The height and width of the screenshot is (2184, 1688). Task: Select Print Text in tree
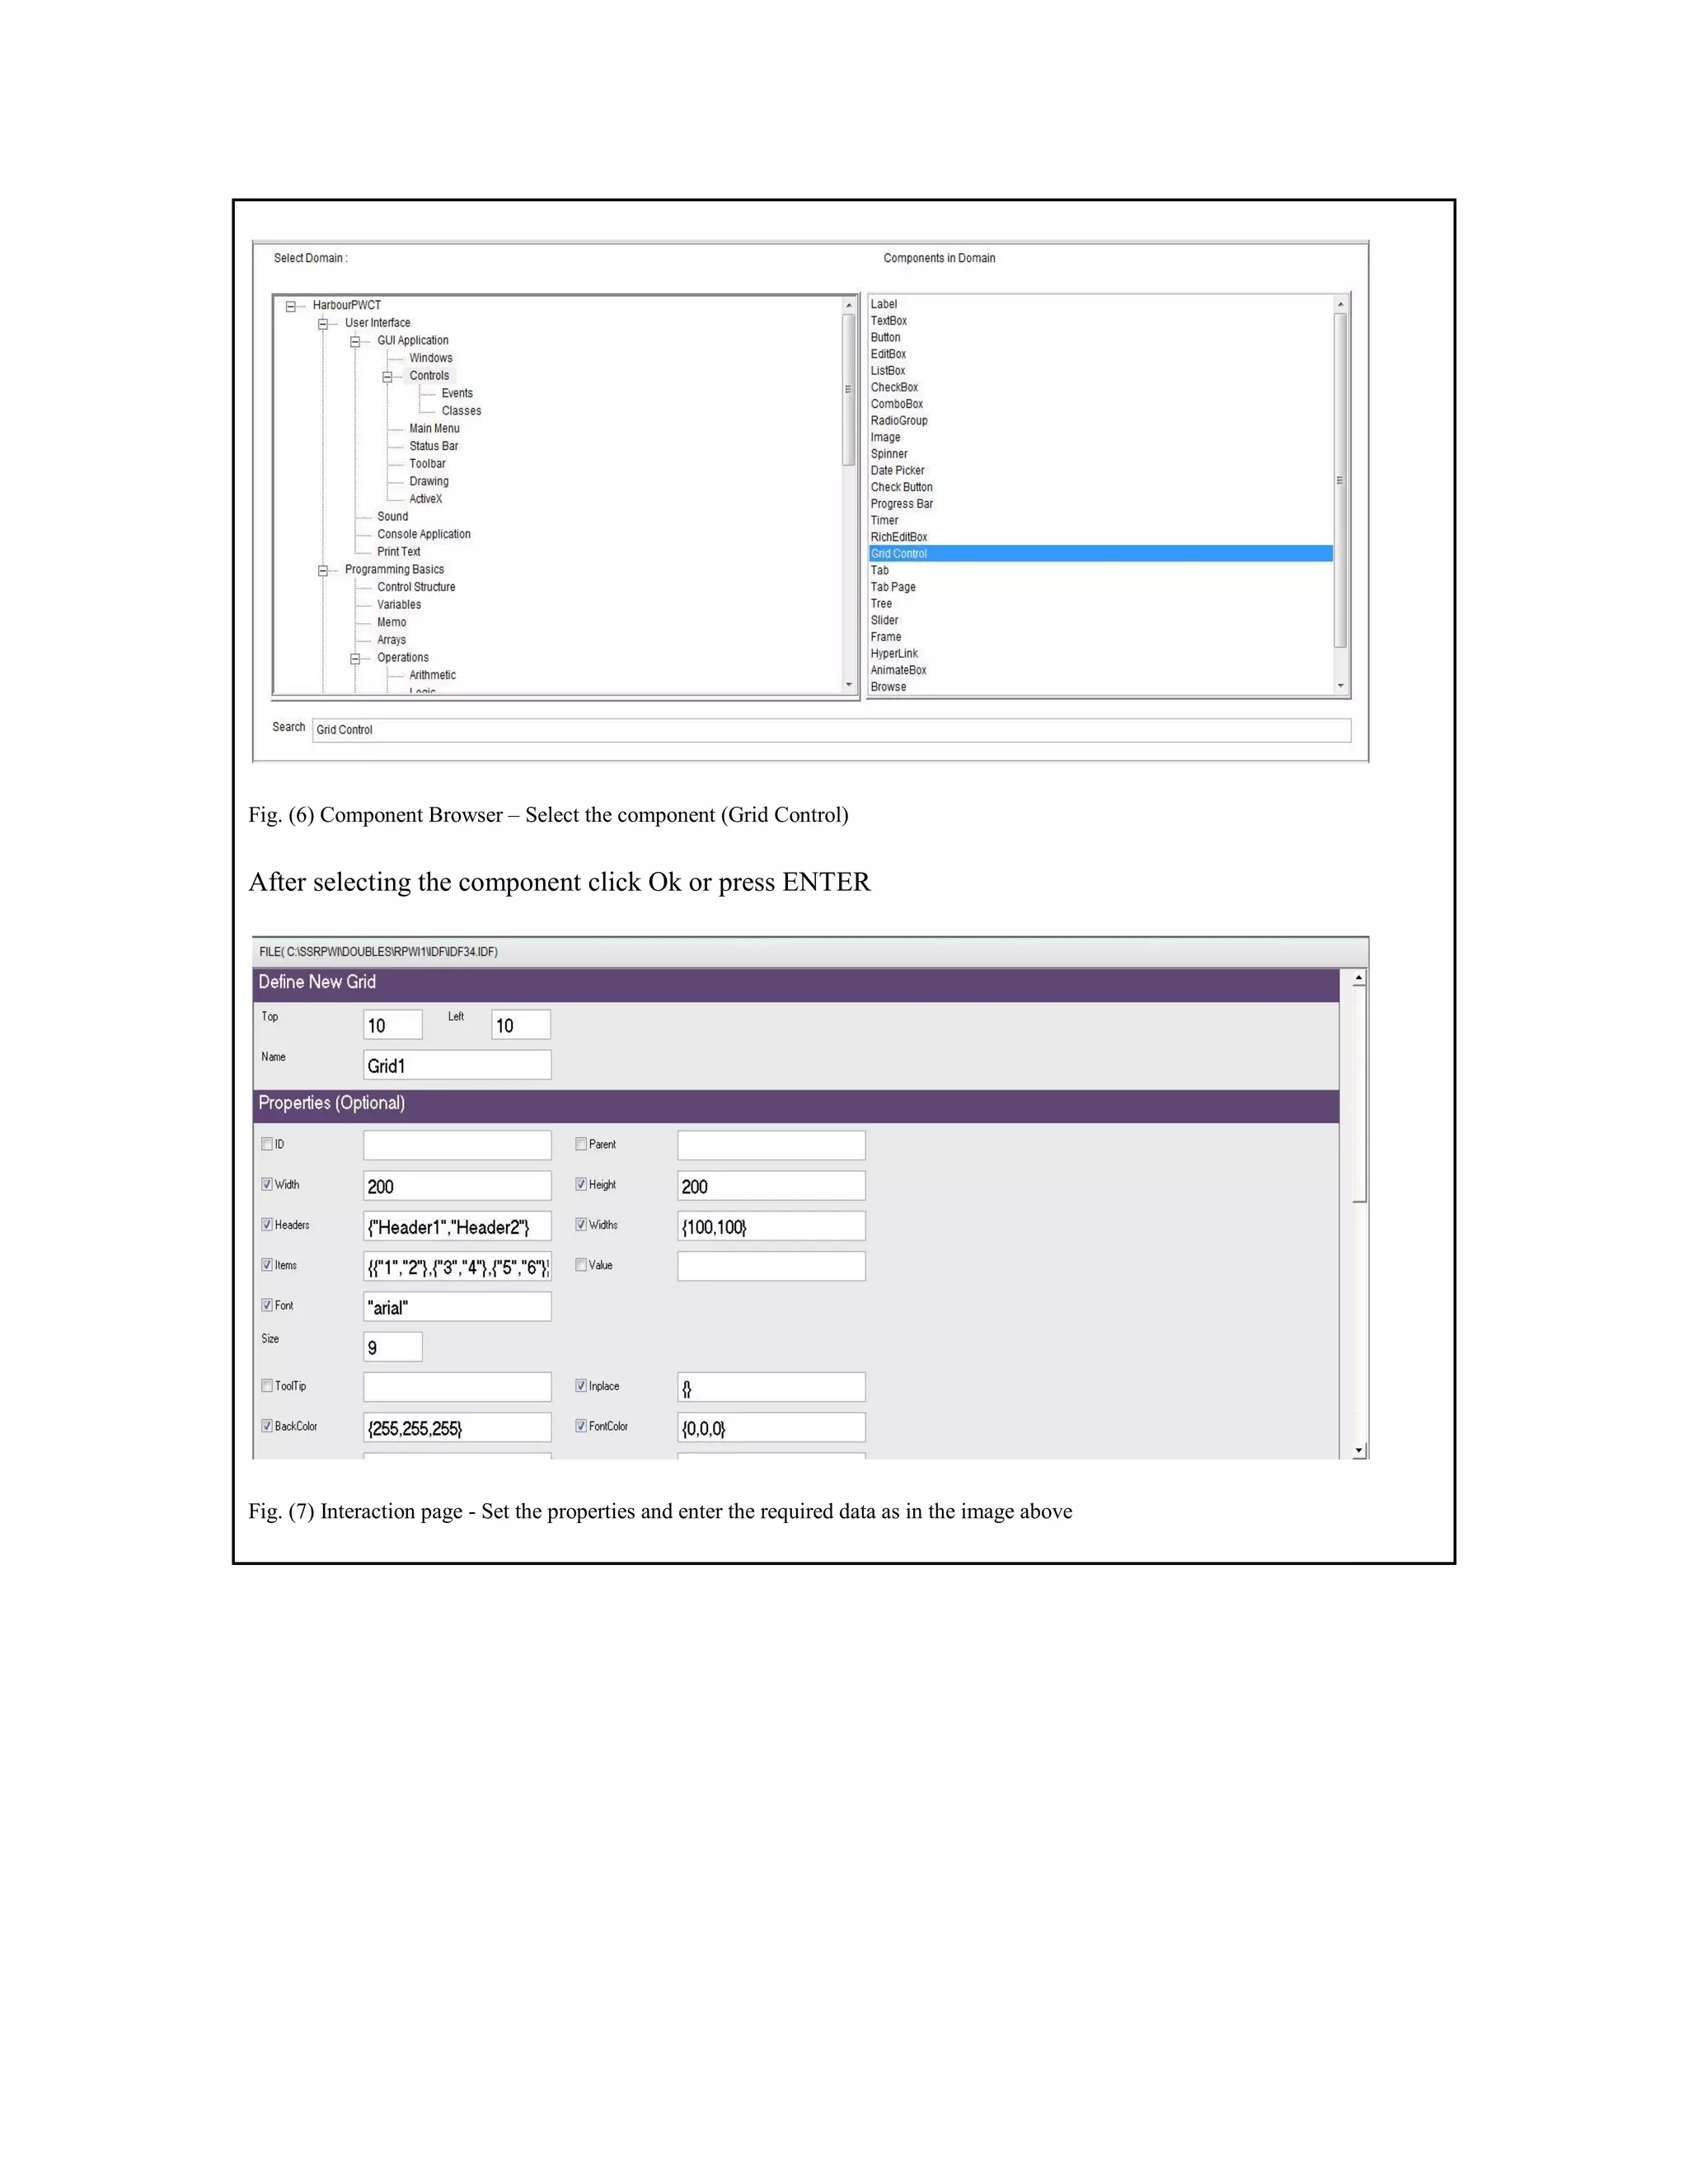(398, 552)
